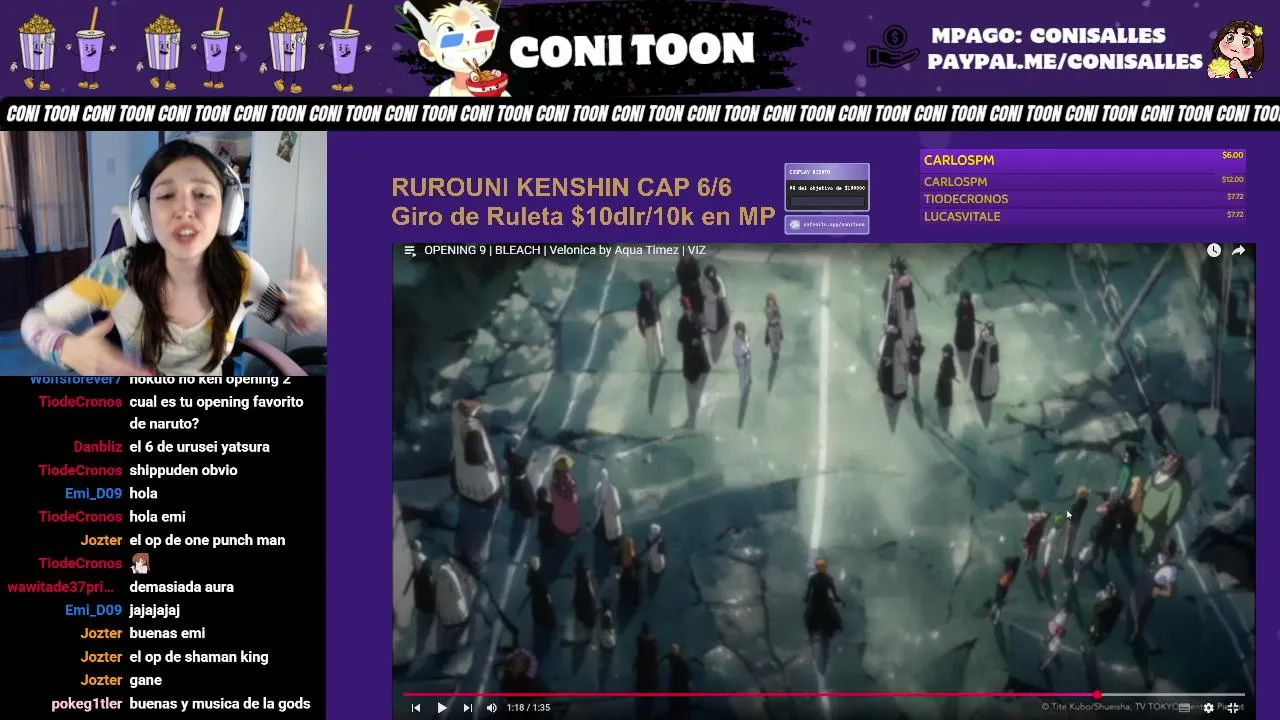The height and width of the screenshot is (720, 1280).
Task: Click chat message 'el op de shaman king'
Action: [199, 657]
